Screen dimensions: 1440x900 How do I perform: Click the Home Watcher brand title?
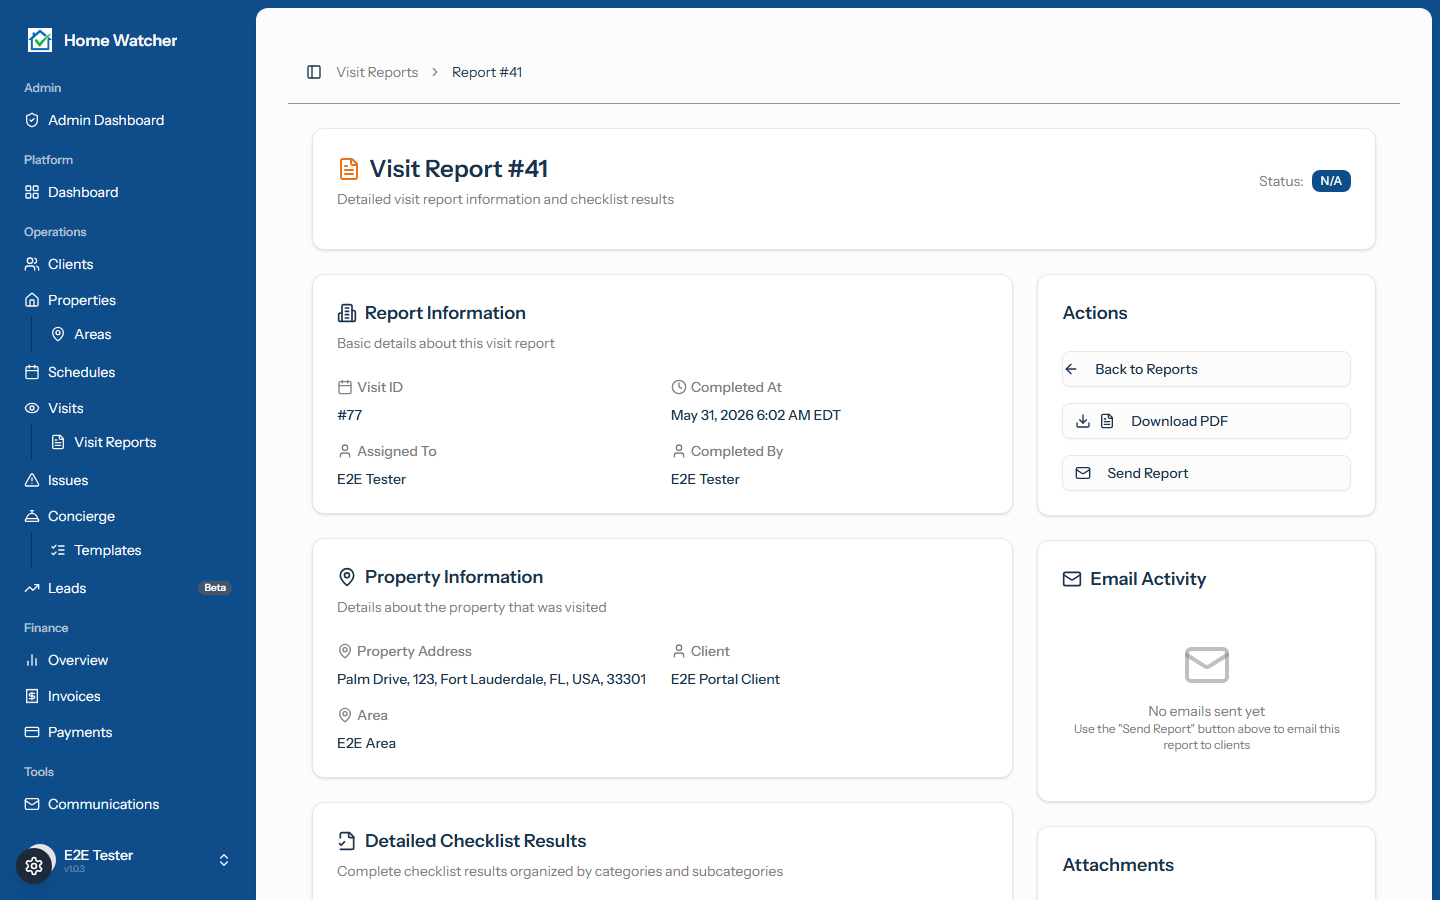tap(120, 40)
